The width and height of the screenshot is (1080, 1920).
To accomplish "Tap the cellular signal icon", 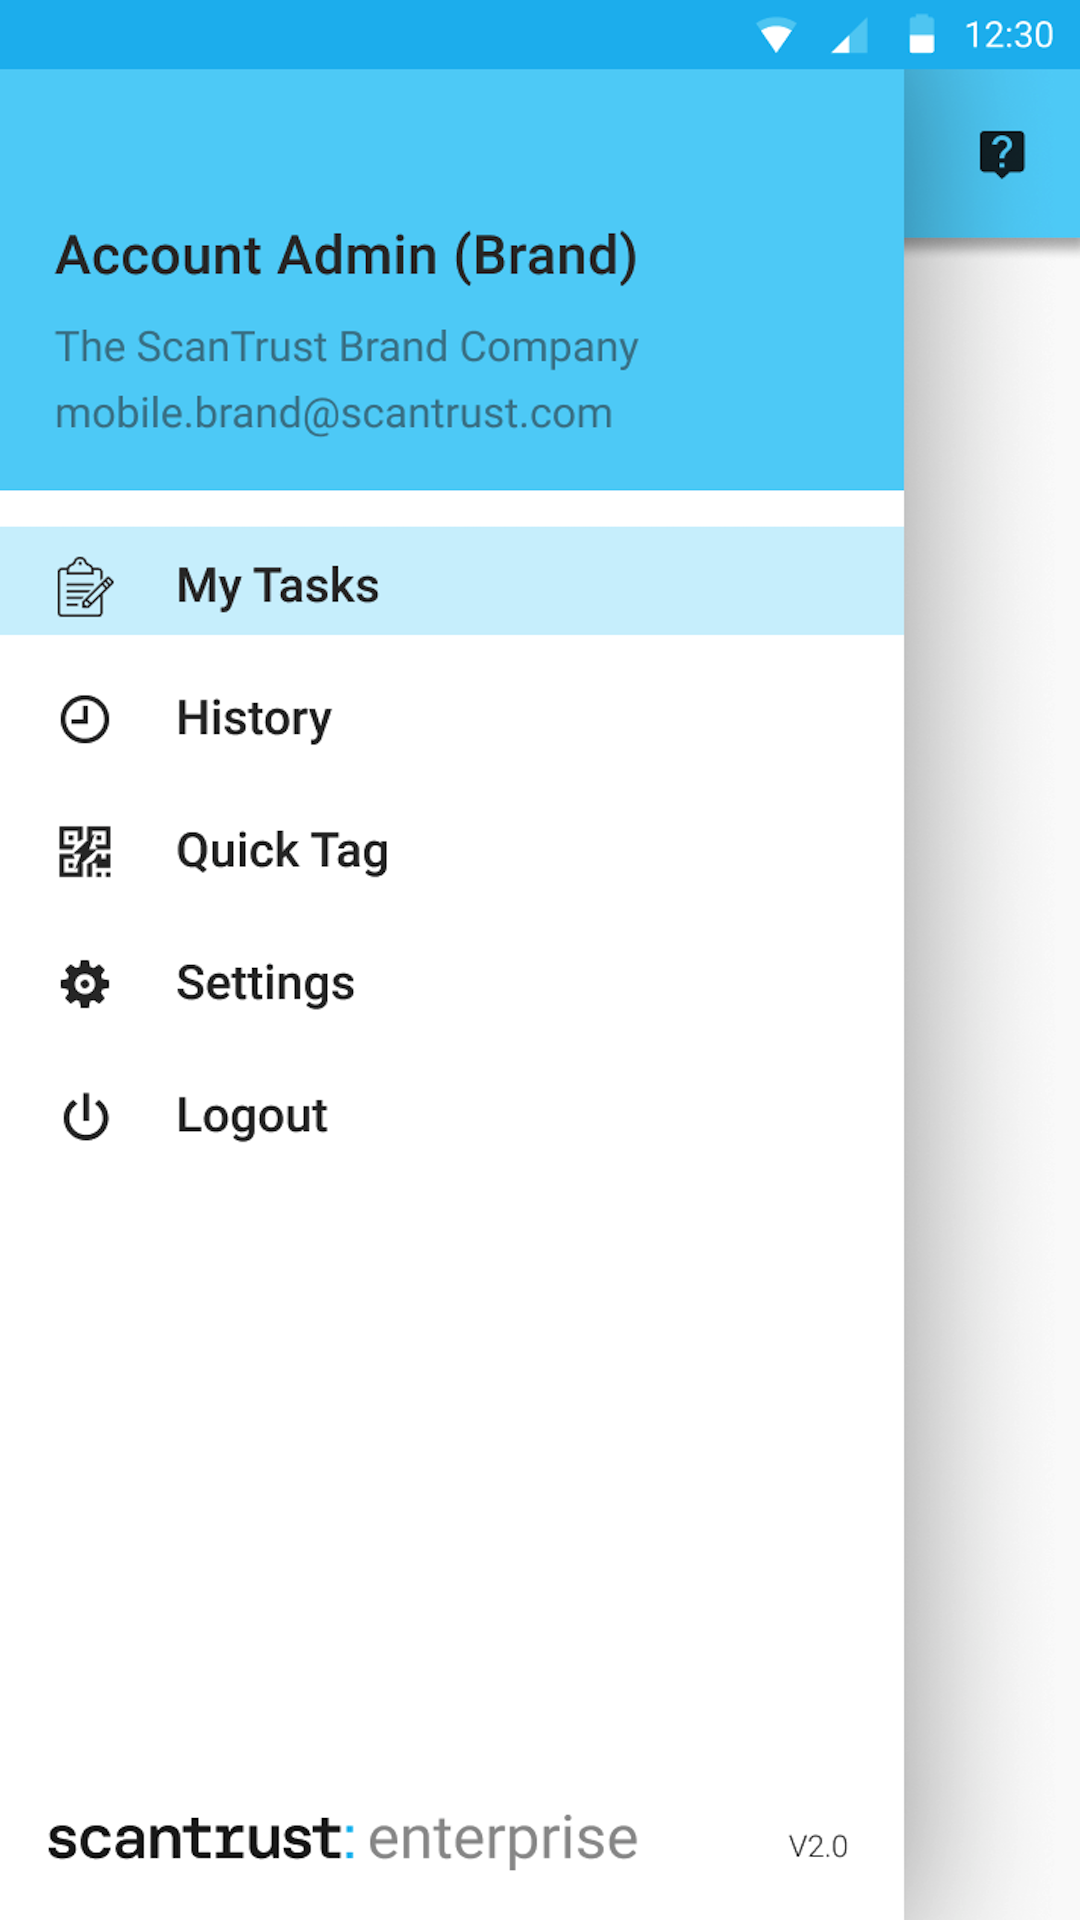I will (849, 36).
